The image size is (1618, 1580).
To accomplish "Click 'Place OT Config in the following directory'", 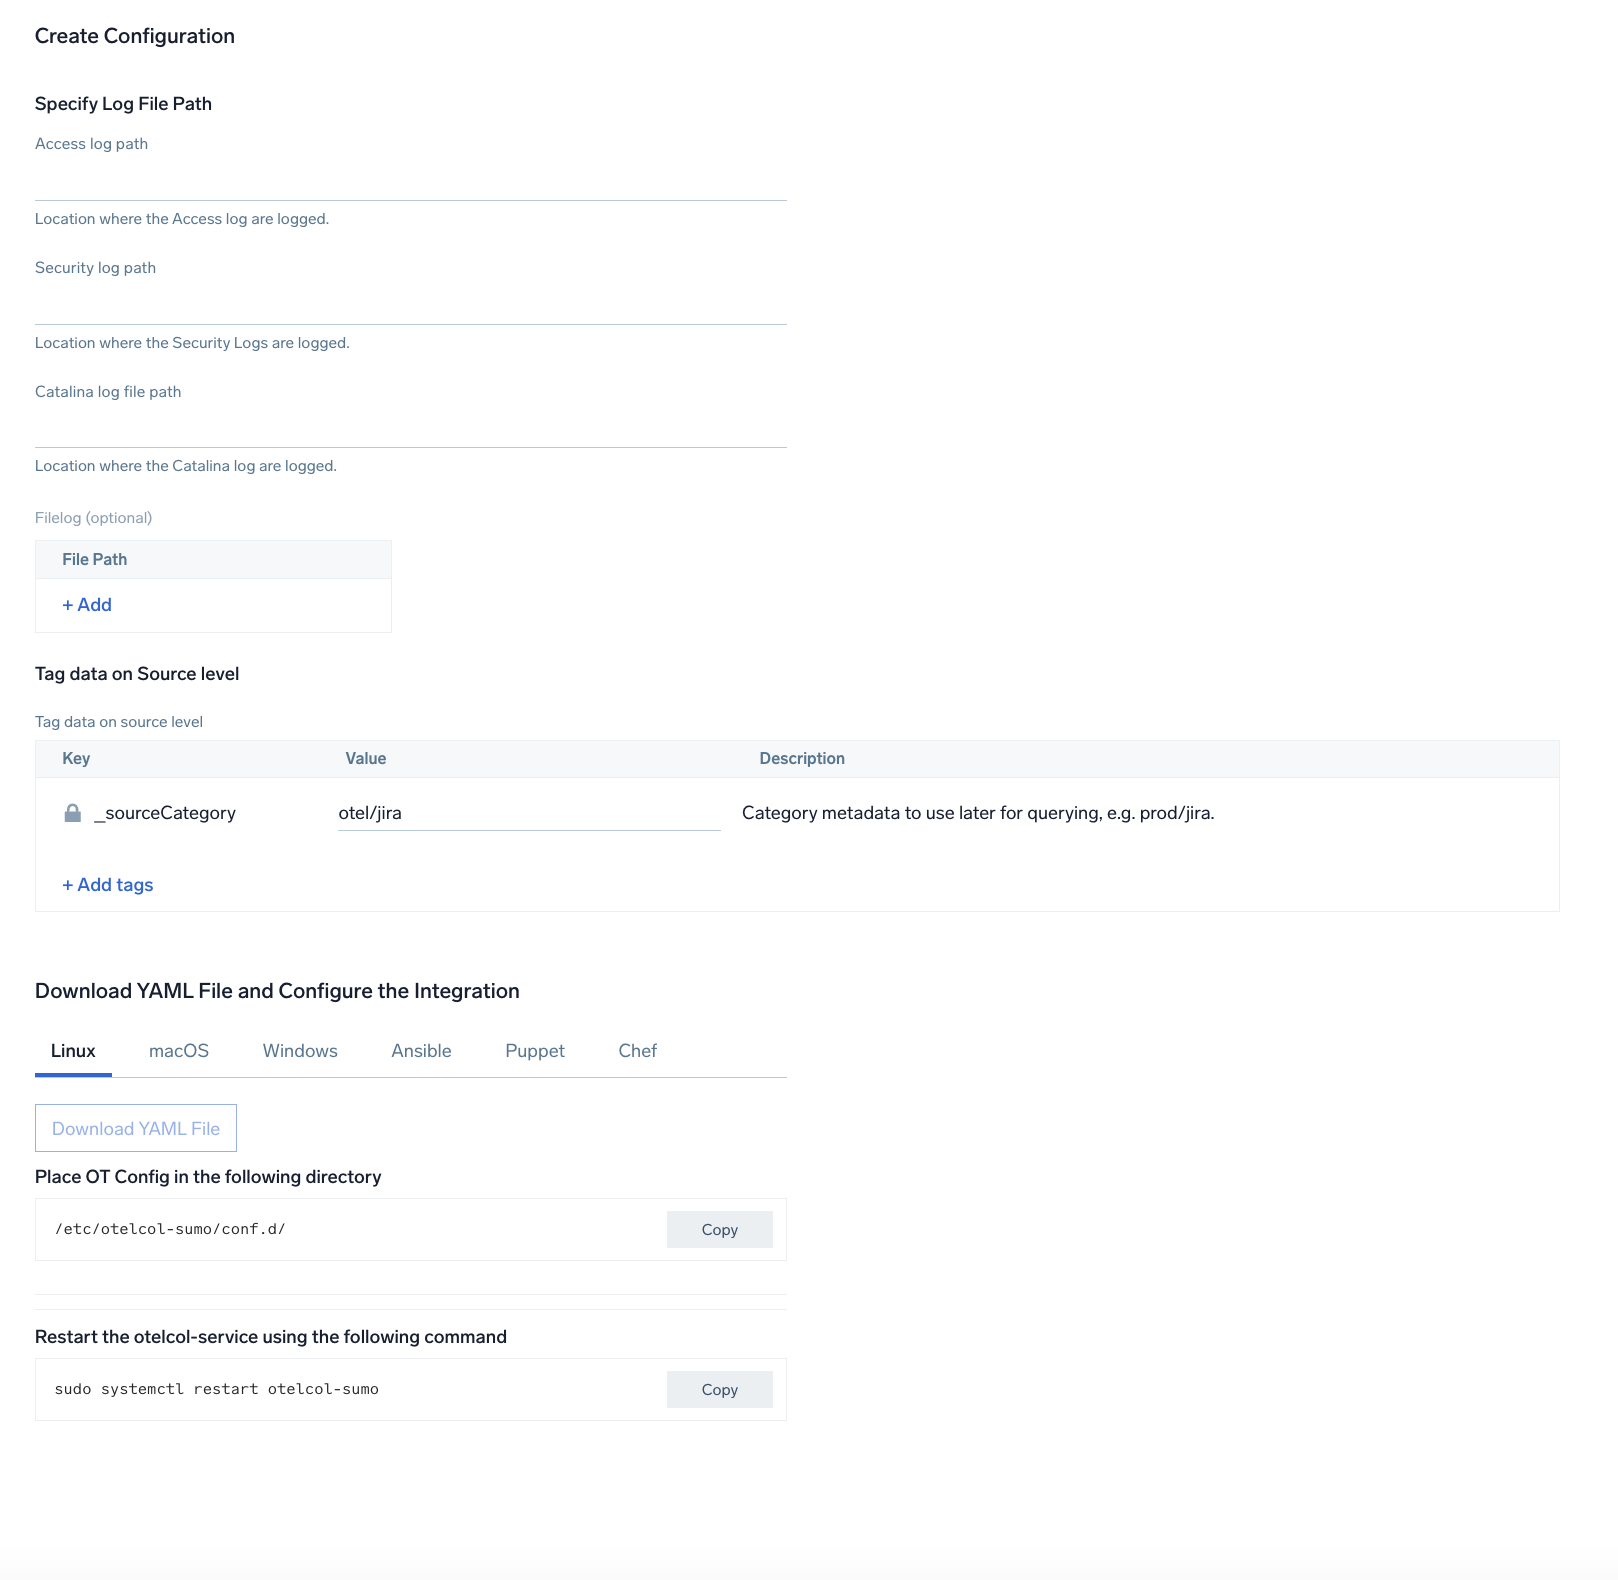I will (x=208, y=1177).
